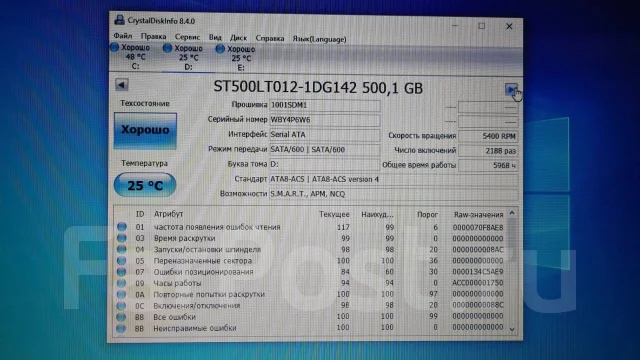640x360 pixels.
Task: Click the ID column header
Action: tap(140, 214)
